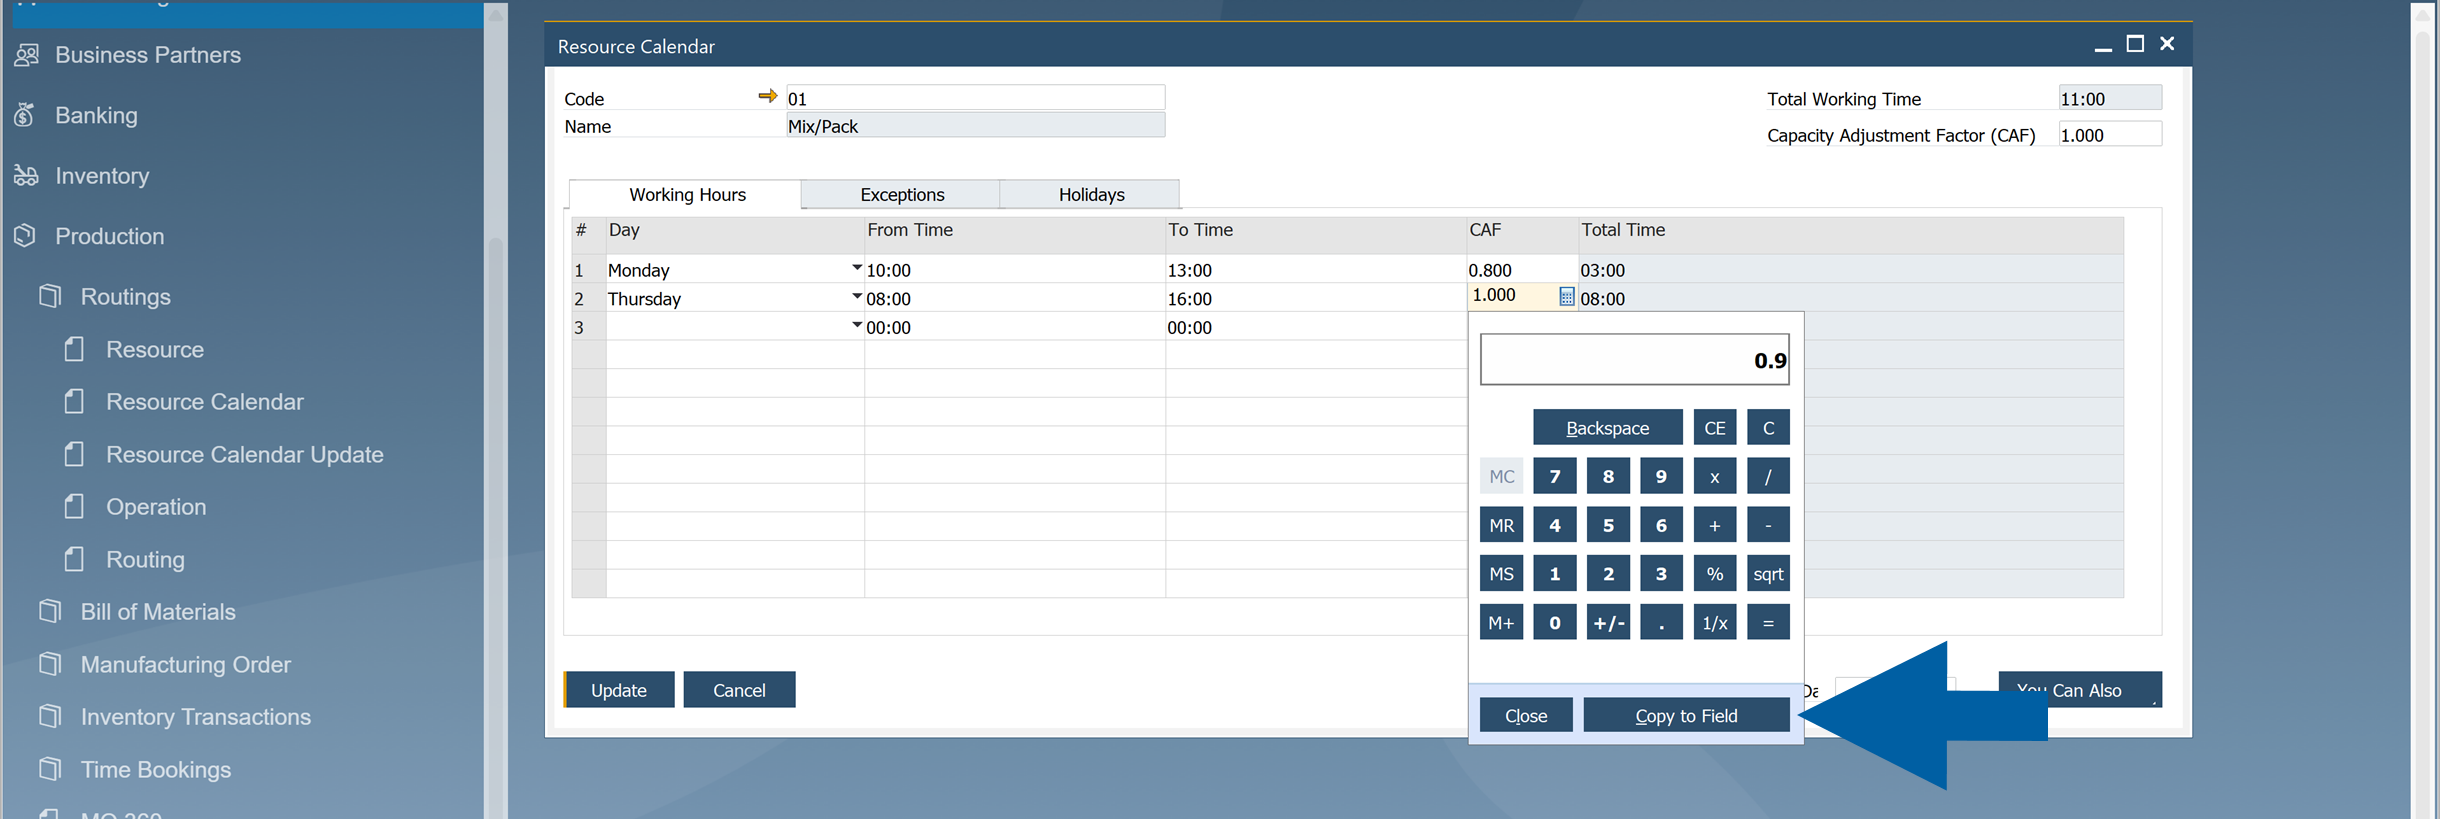This screenshot has height=819, width=2440.
Task: Maximize the Resource Calendar window
Action: click(x=2135, y=44)
